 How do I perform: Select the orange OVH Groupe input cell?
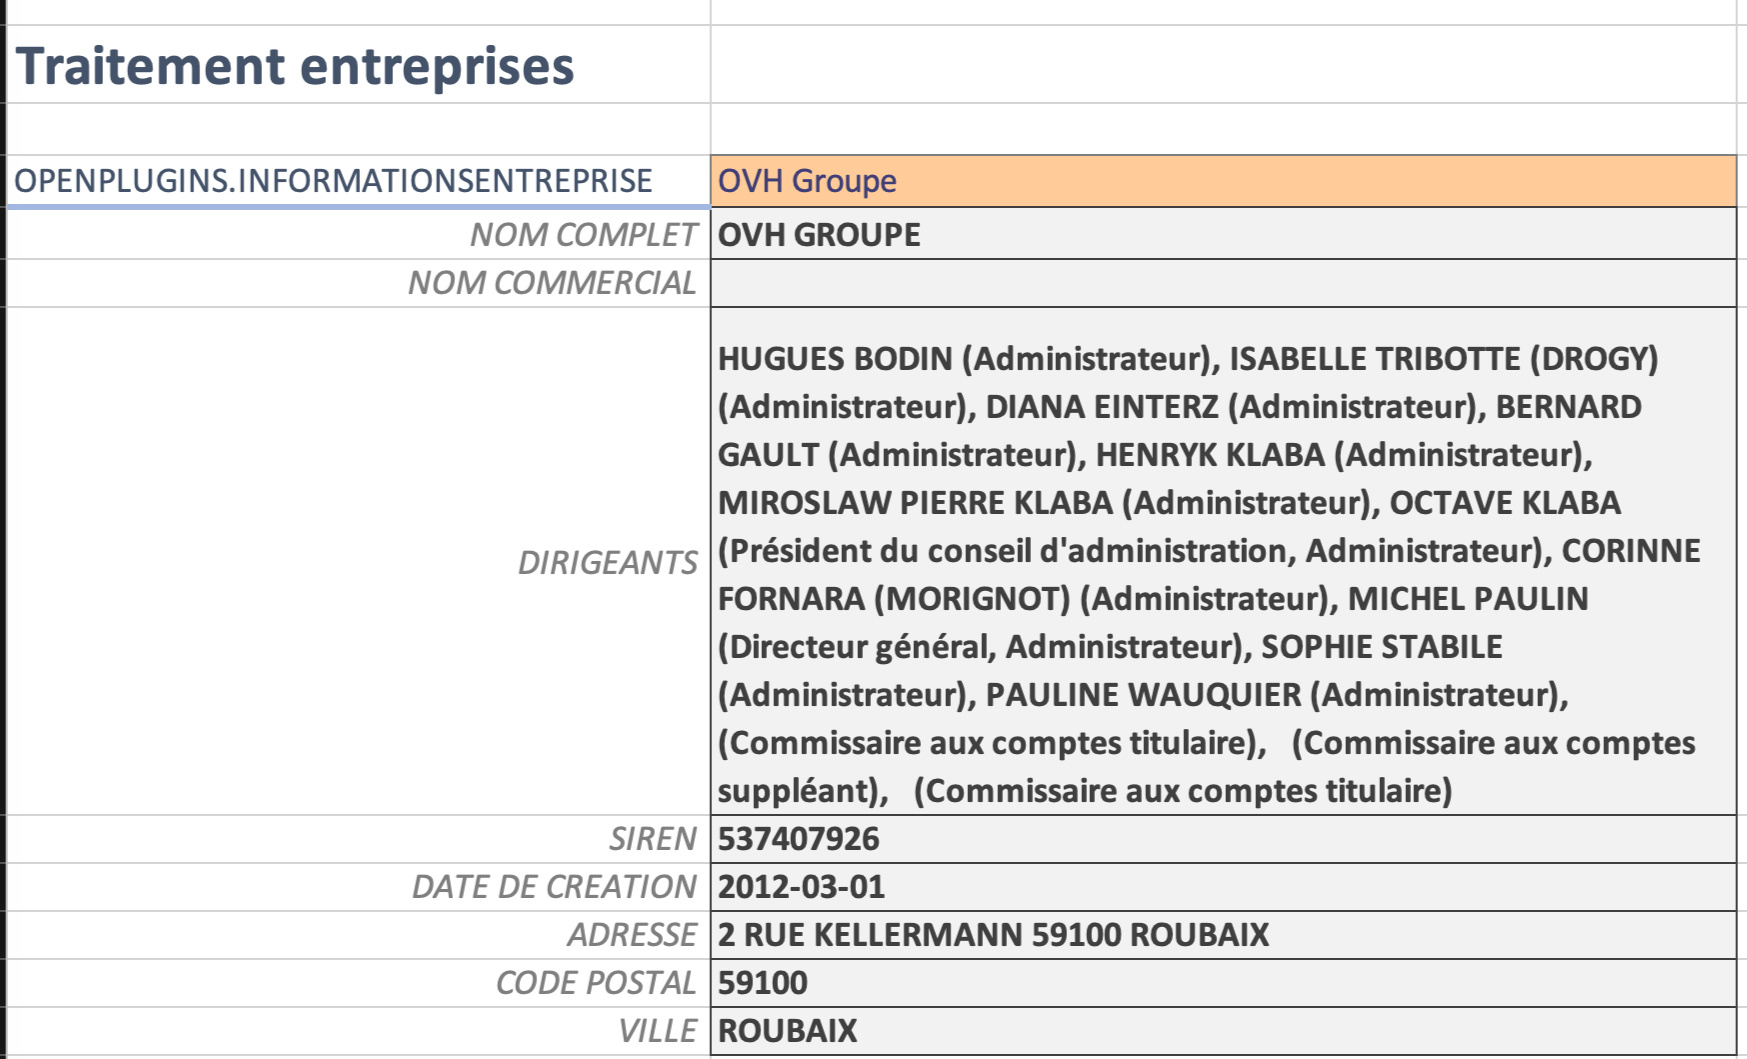(x=1223, y=181)
